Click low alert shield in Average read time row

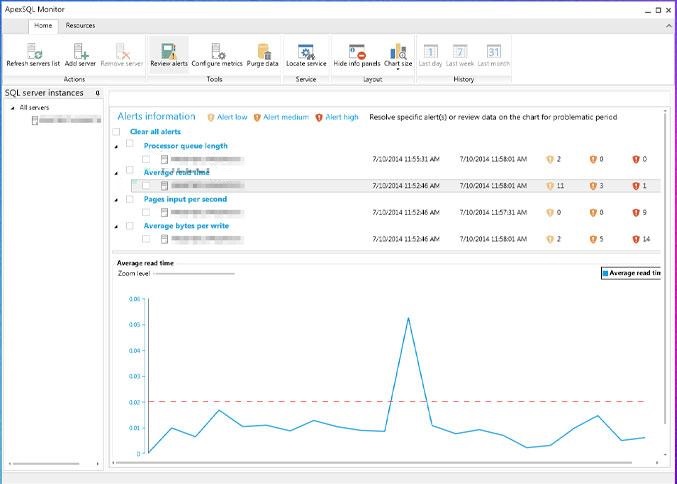point(550,186)
